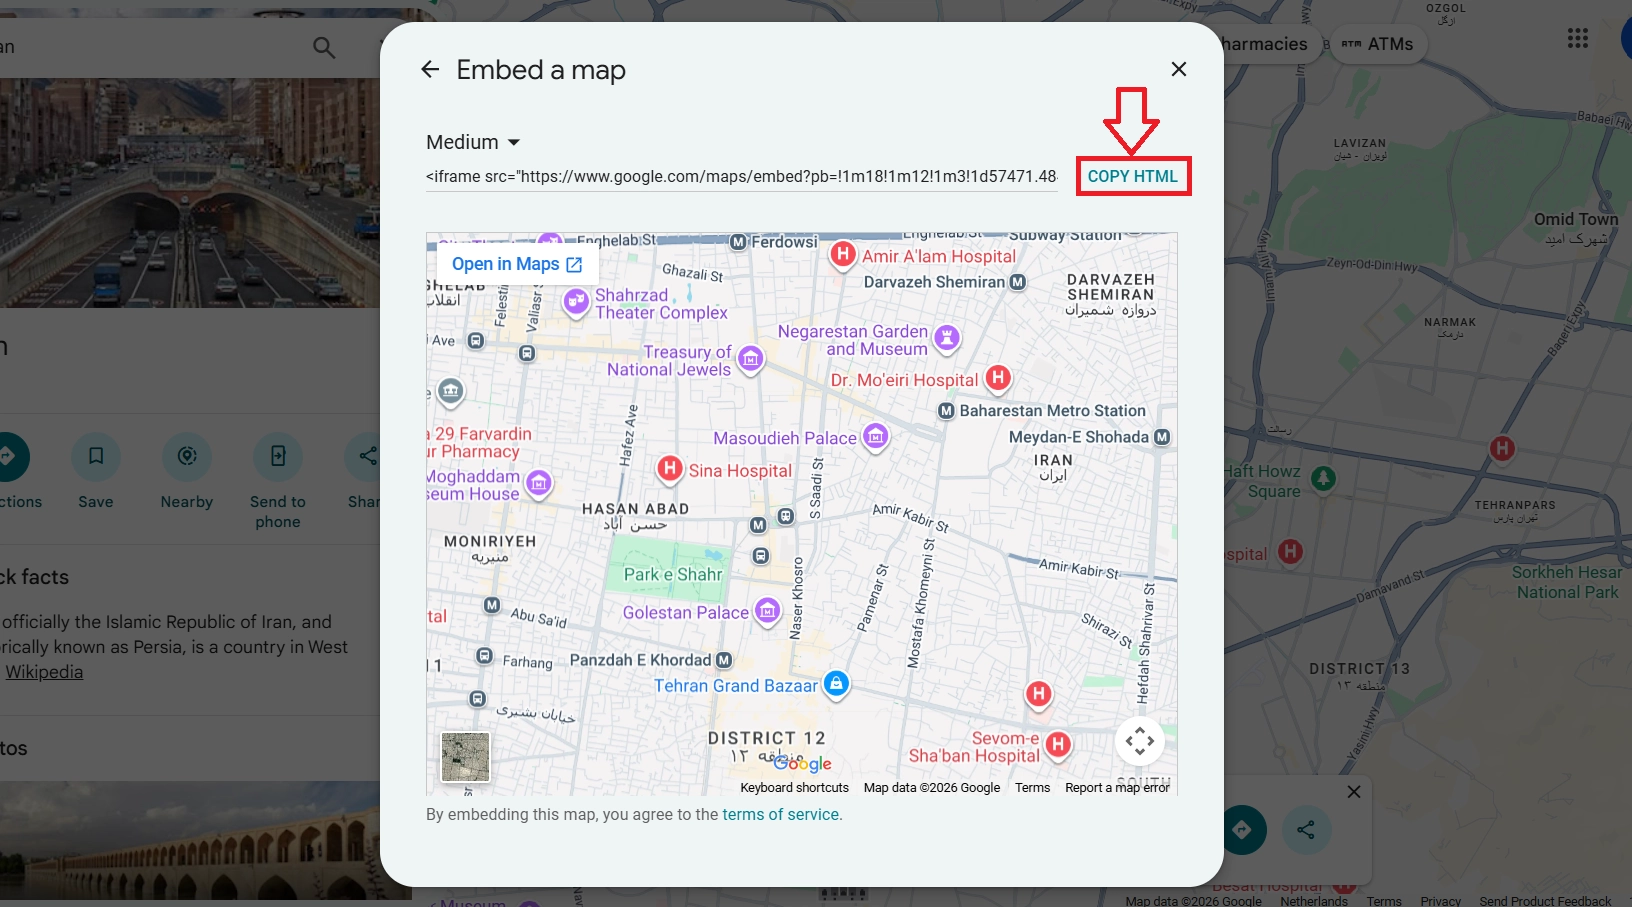Image resolution: width=1632 pixels, height=907 pixels.
Task: Click Masoudieh Palace marker
Action: 876,436
